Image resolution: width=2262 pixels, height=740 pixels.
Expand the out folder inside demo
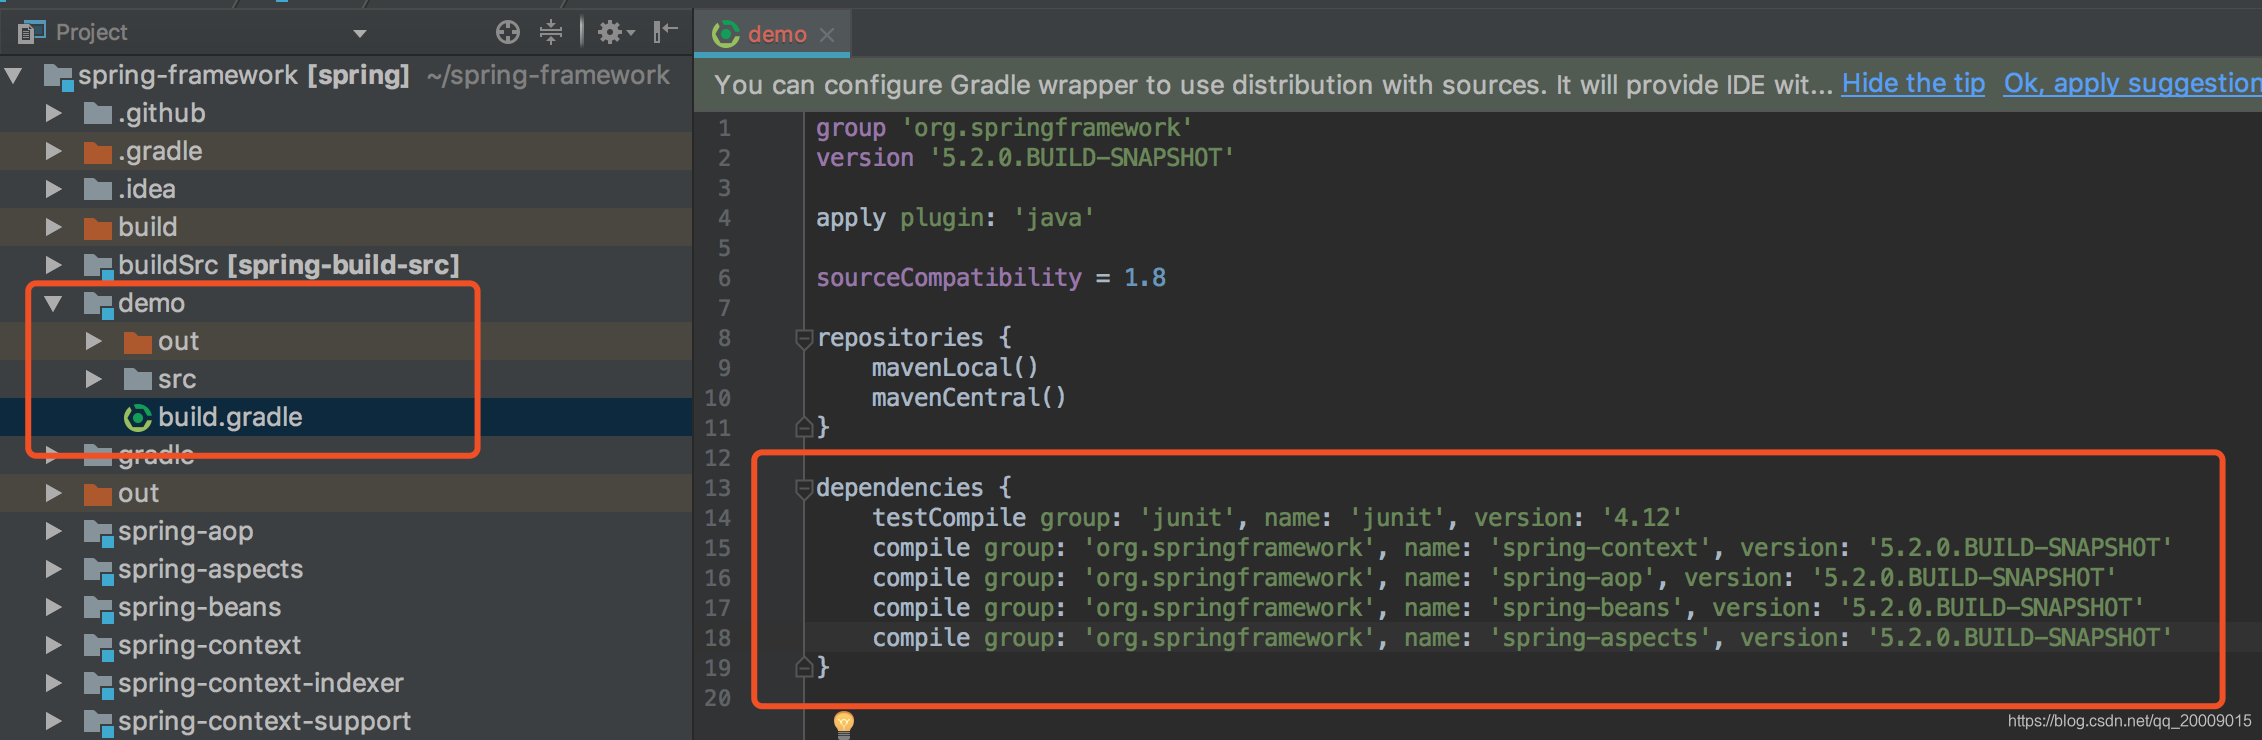(x=94, y=341)
